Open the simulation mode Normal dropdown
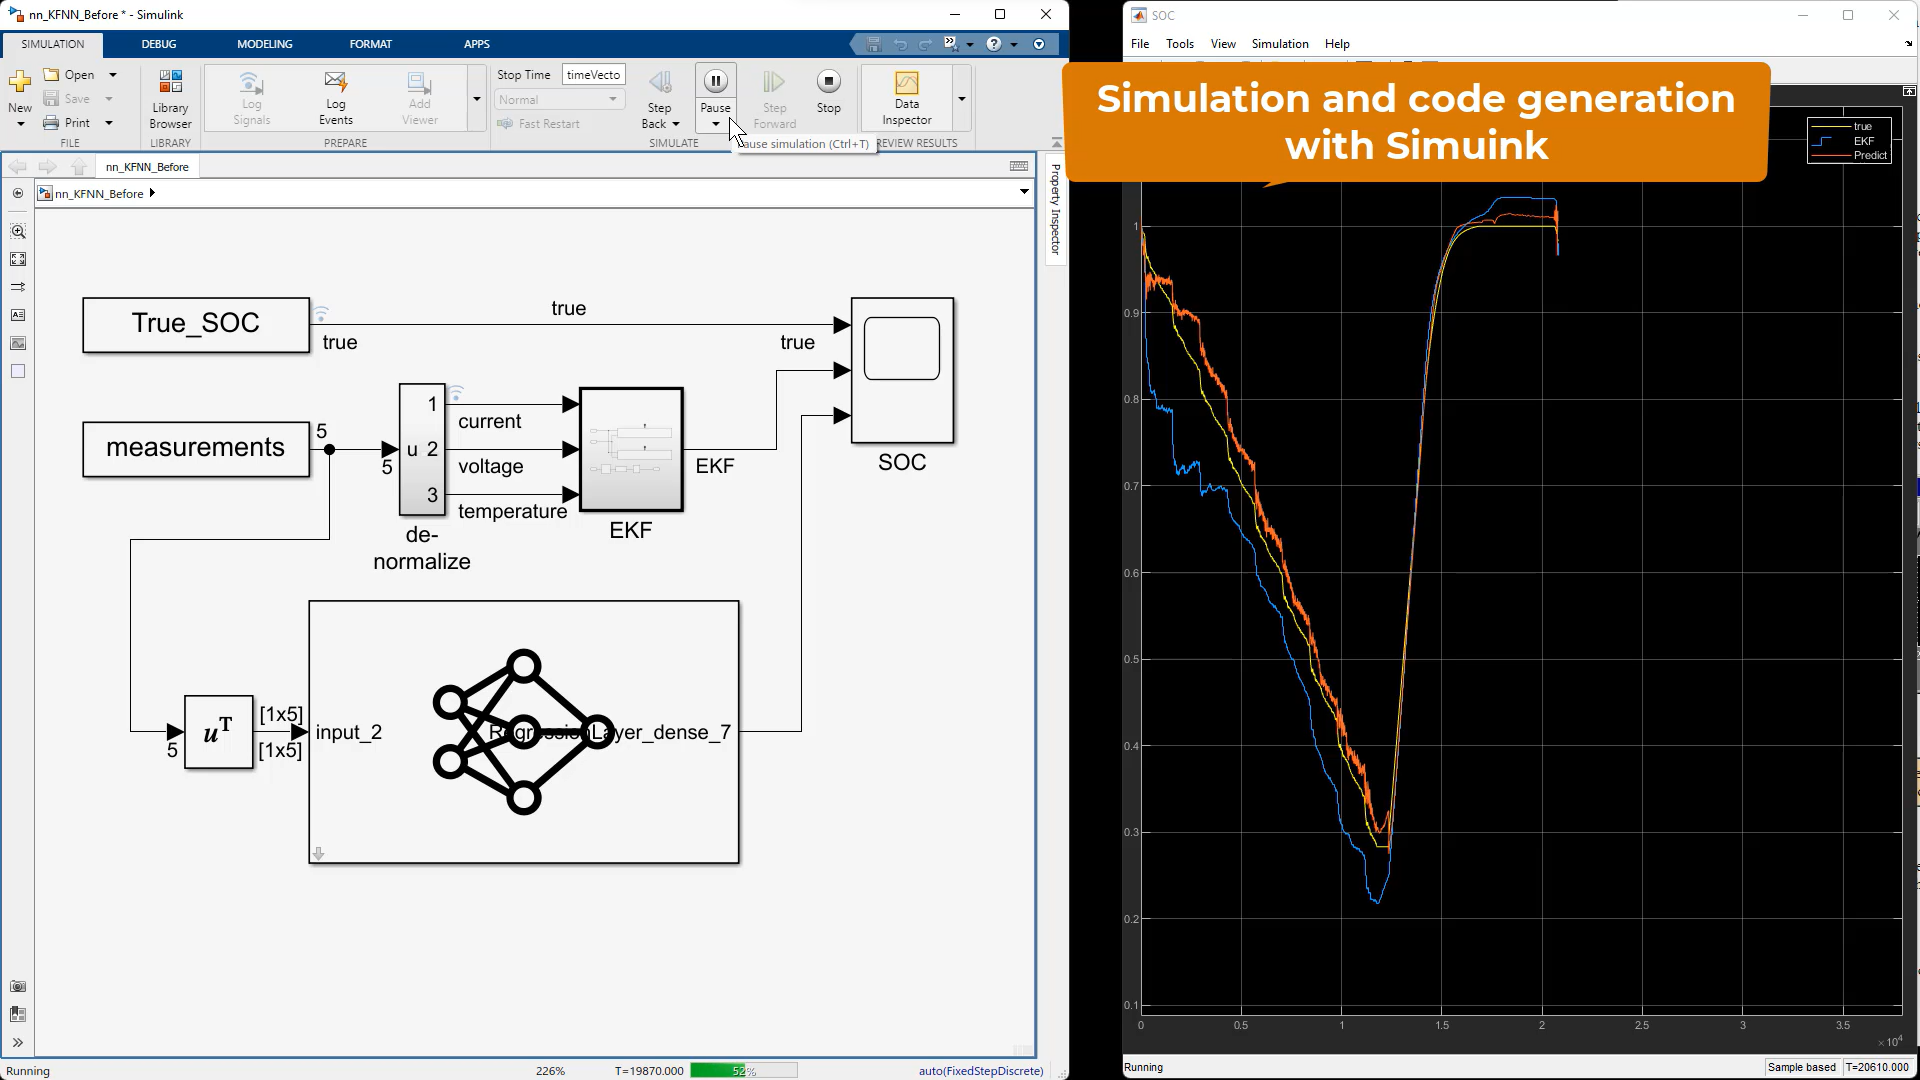The image size is (1920, 1080). tap(559, 99)
